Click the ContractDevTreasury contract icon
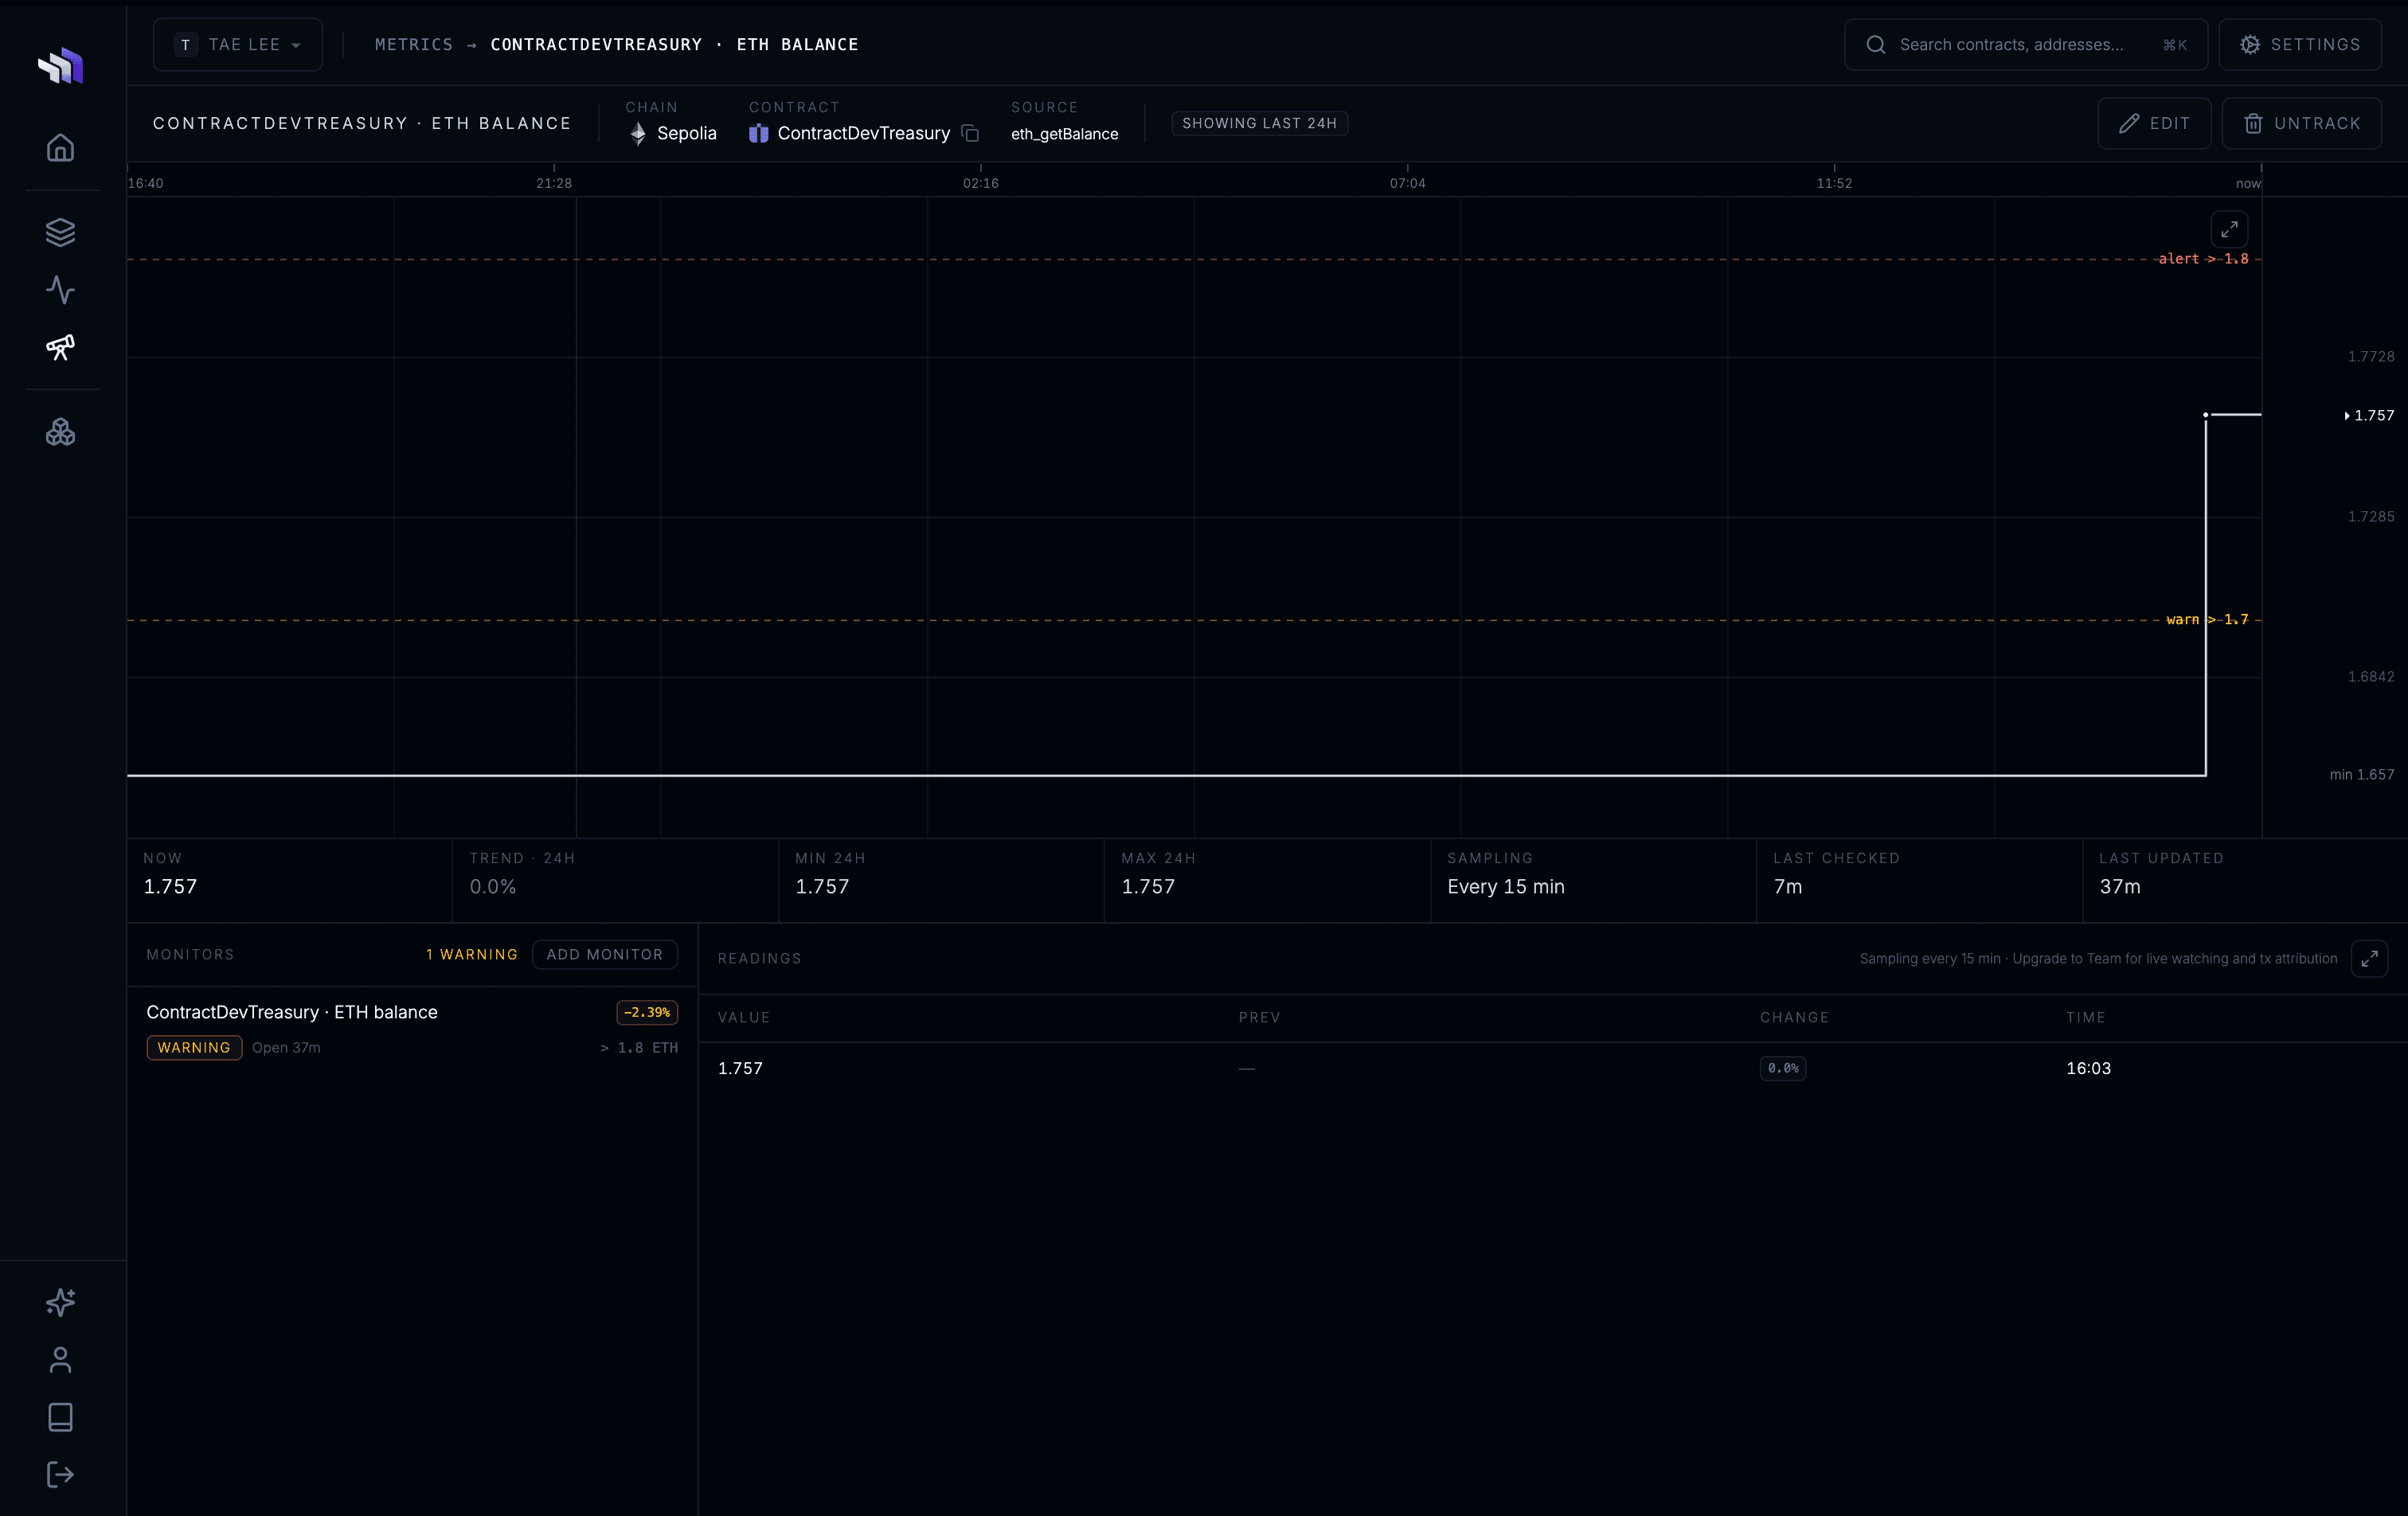Viewport: 2408px width, 1516px height. 759,133
